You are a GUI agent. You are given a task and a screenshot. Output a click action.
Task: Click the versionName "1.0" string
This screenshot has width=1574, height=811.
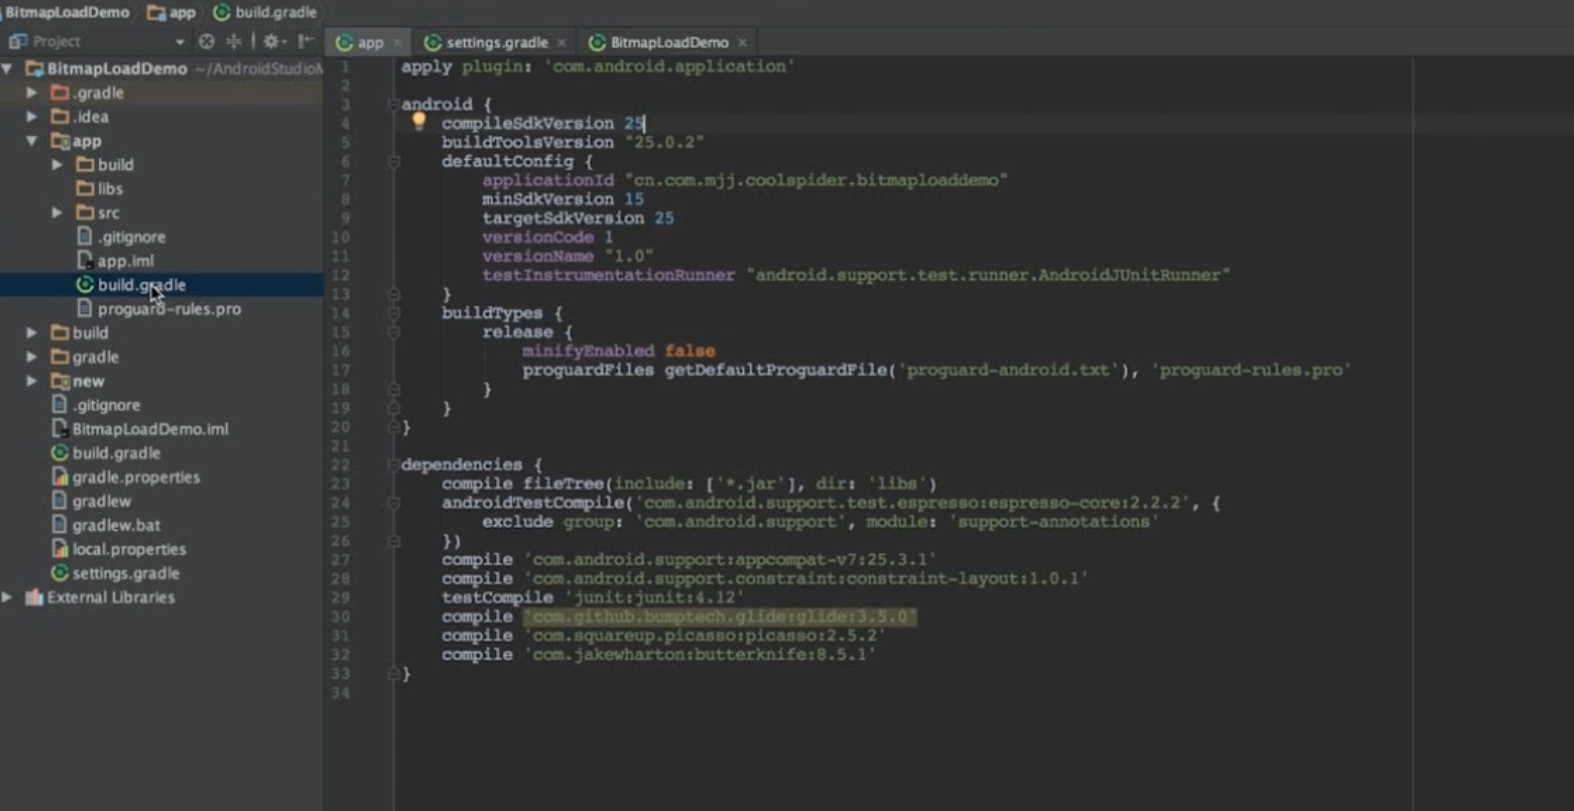629,256
